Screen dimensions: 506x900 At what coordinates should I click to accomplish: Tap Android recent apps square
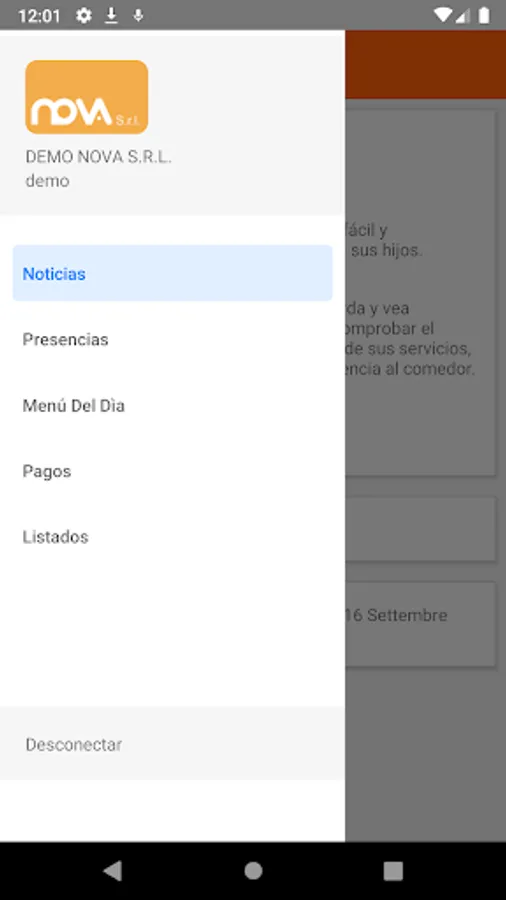tap(393, 871)
